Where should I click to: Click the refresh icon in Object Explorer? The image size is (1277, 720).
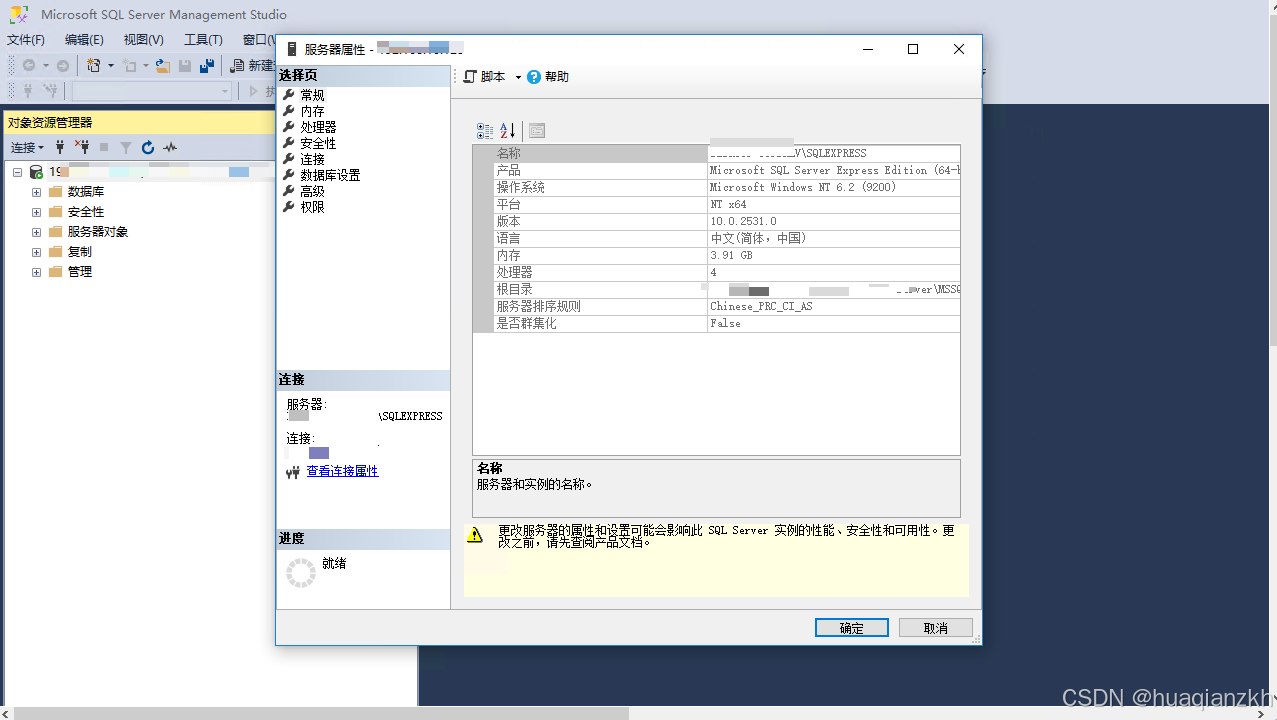tap(148, 148)
